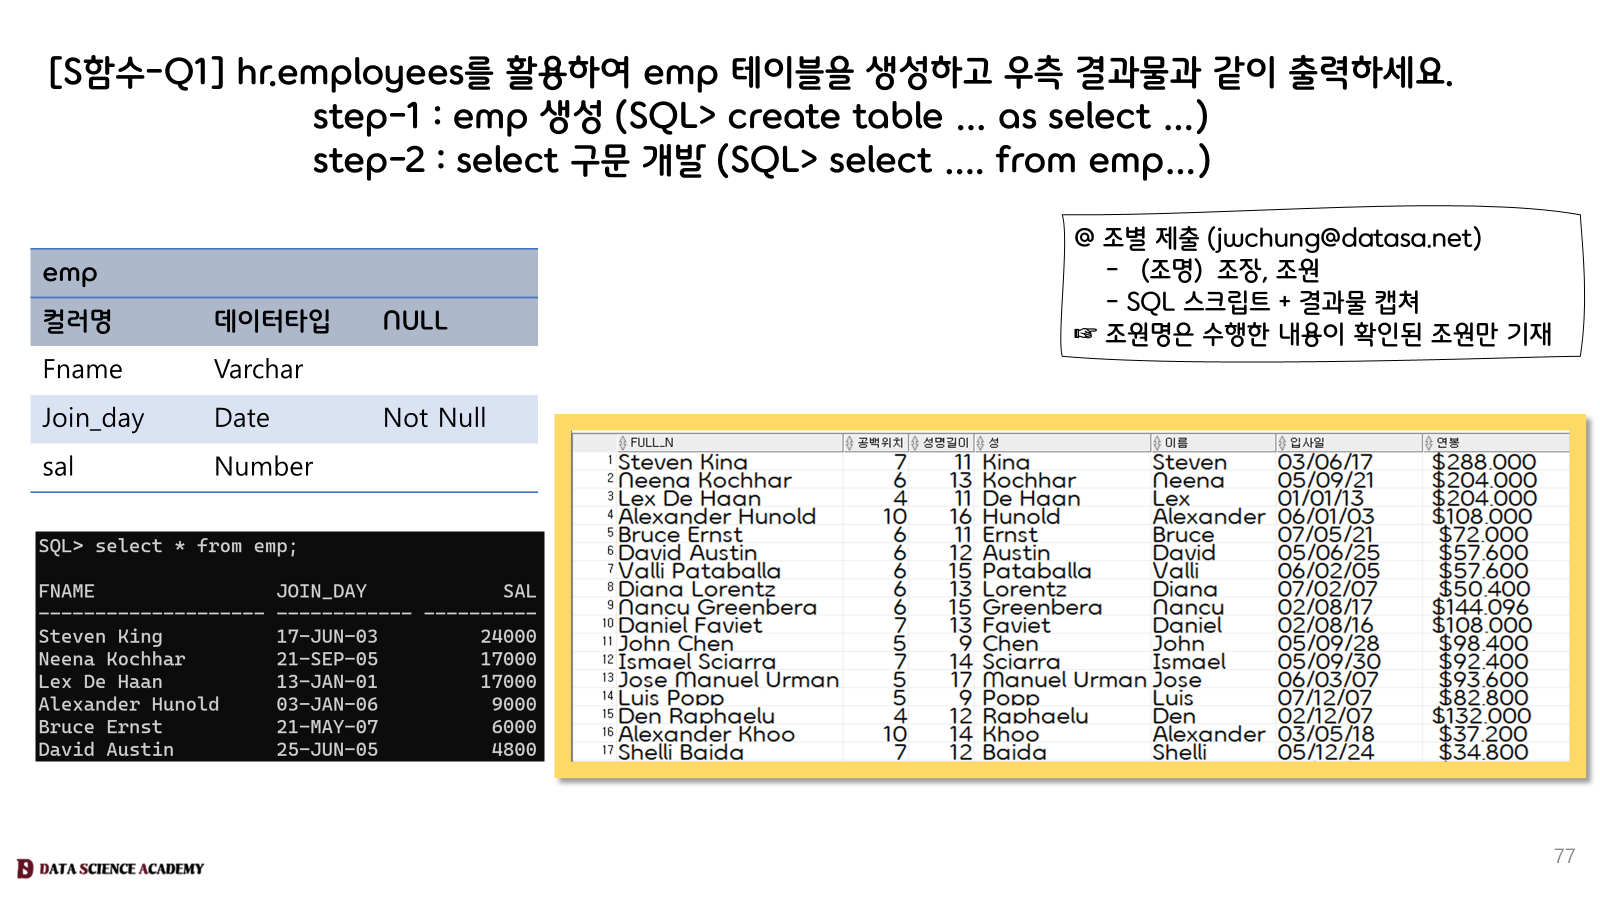Image resolution: width=1600 pixels, height=900 pixels.
Task: Click the FNAME header in SQL terminal
Action: coord(66,591)
